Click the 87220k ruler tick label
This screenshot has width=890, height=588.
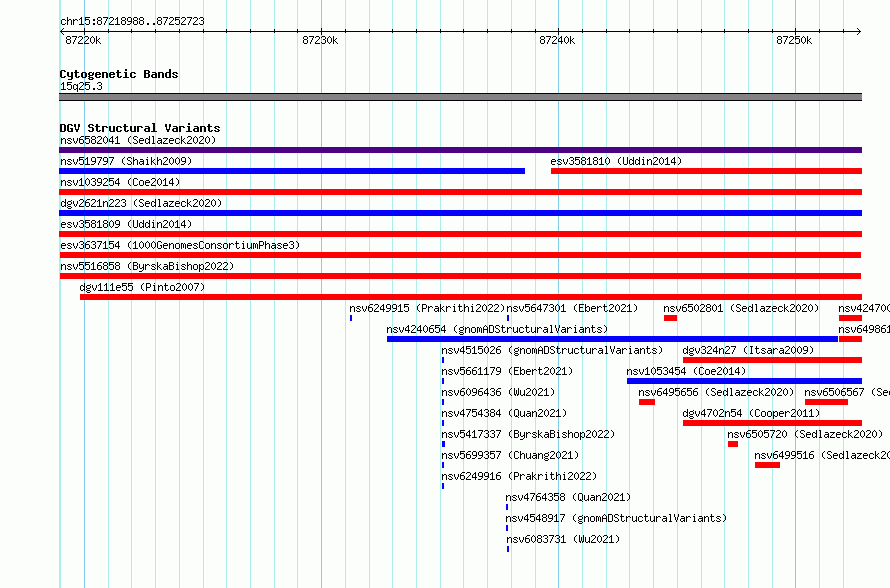coord(83,40)
